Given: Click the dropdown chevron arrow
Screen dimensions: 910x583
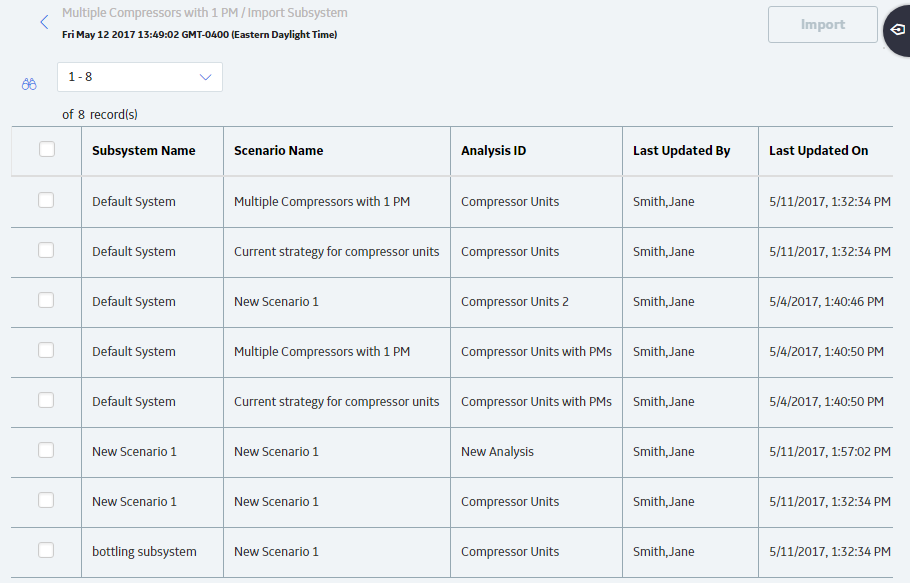Looking at the screenshot, I should [205, 77].
